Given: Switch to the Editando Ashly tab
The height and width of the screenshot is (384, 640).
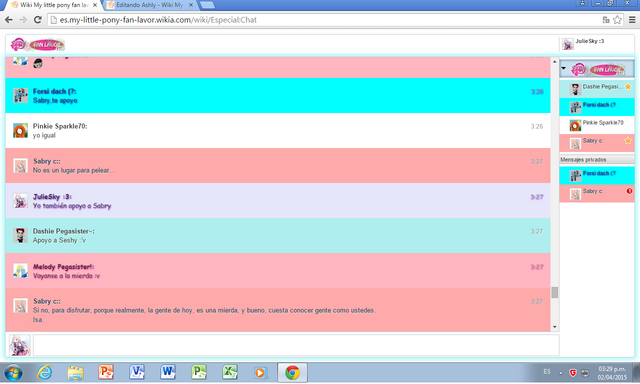Looking at the screenshot, I should click(149, 5).
